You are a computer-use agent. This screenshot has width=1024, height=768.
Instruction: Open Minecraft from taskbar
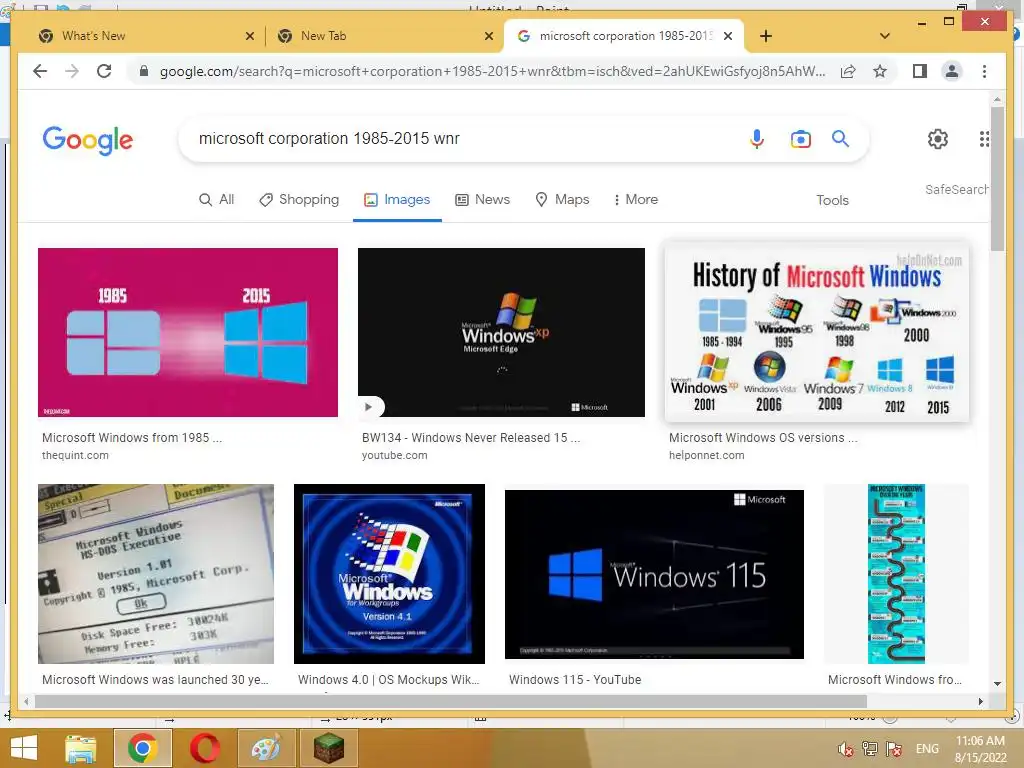click(328, 748)
